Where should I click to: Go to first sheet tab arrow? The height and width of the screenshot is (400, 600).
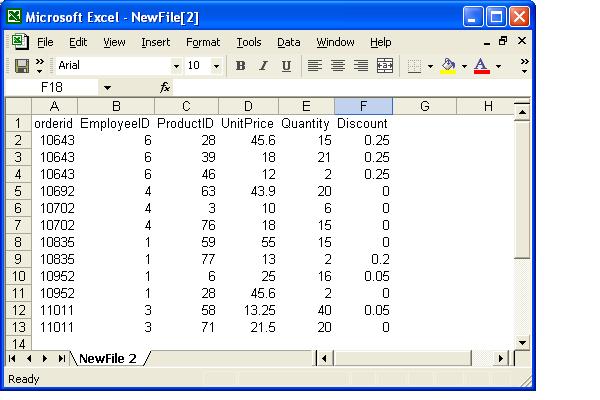pyautogui.click(x=12, y=359)
